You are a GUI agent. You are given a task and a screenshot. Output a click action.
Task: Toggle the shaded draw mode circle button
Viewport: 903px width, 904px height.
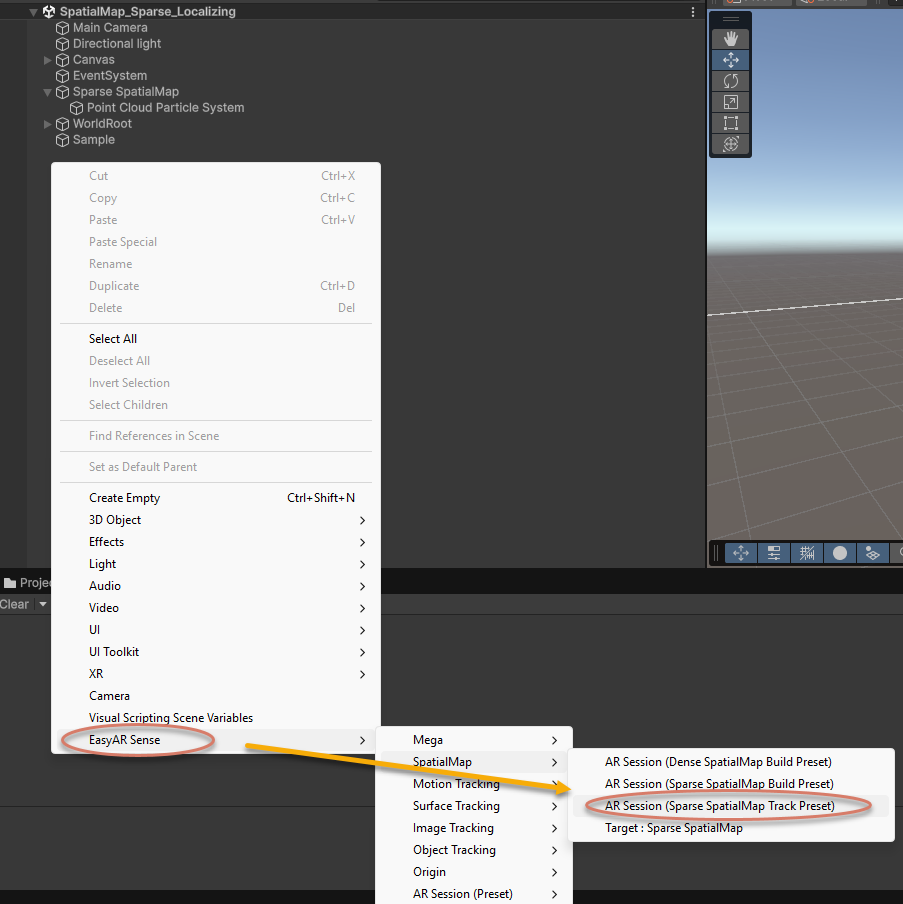pyautogui.click(x=840, y=553)
